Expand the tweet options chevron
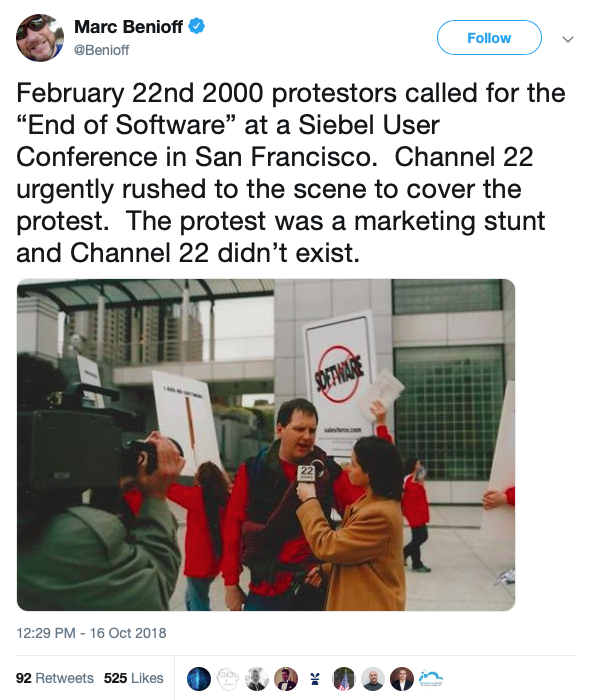 [568, 39]
